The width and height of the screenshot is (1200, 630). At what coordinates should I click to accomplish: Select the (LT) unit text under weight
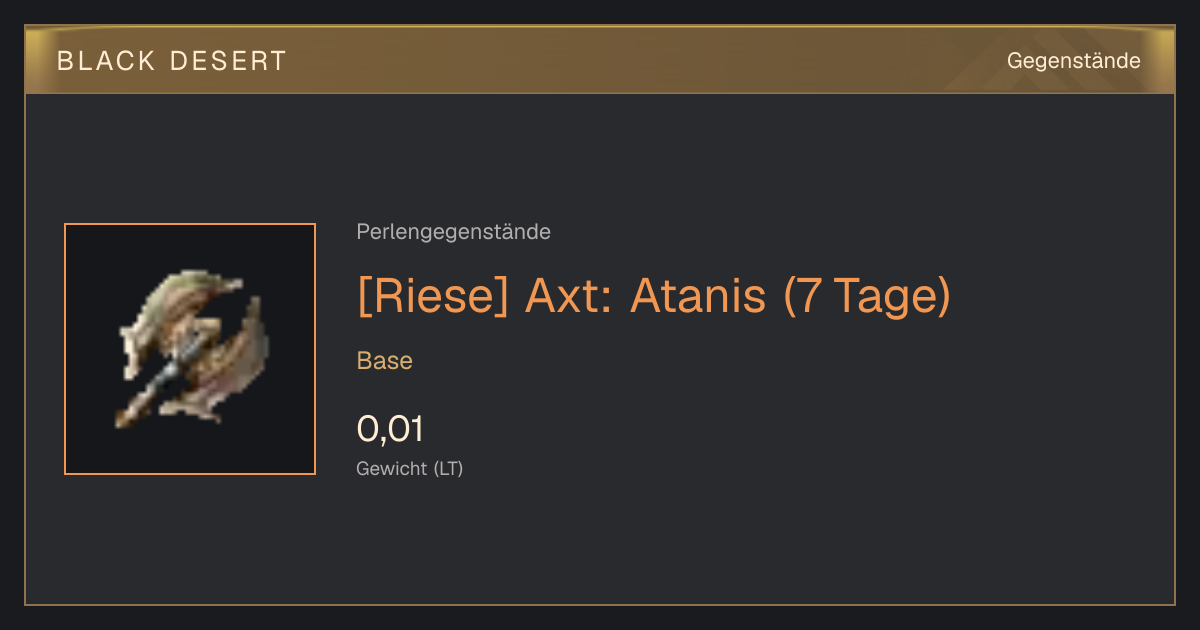448,468
